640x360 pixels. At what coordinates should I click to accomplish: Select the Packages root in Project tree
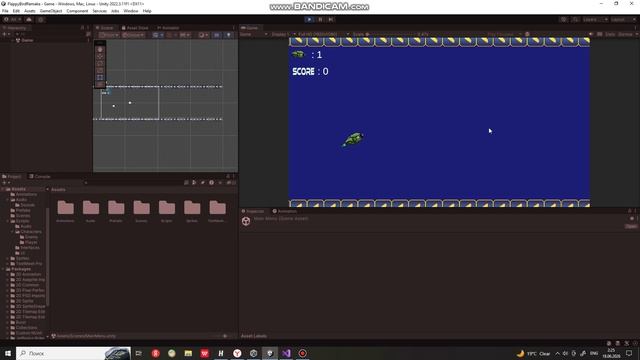[18, 269]
